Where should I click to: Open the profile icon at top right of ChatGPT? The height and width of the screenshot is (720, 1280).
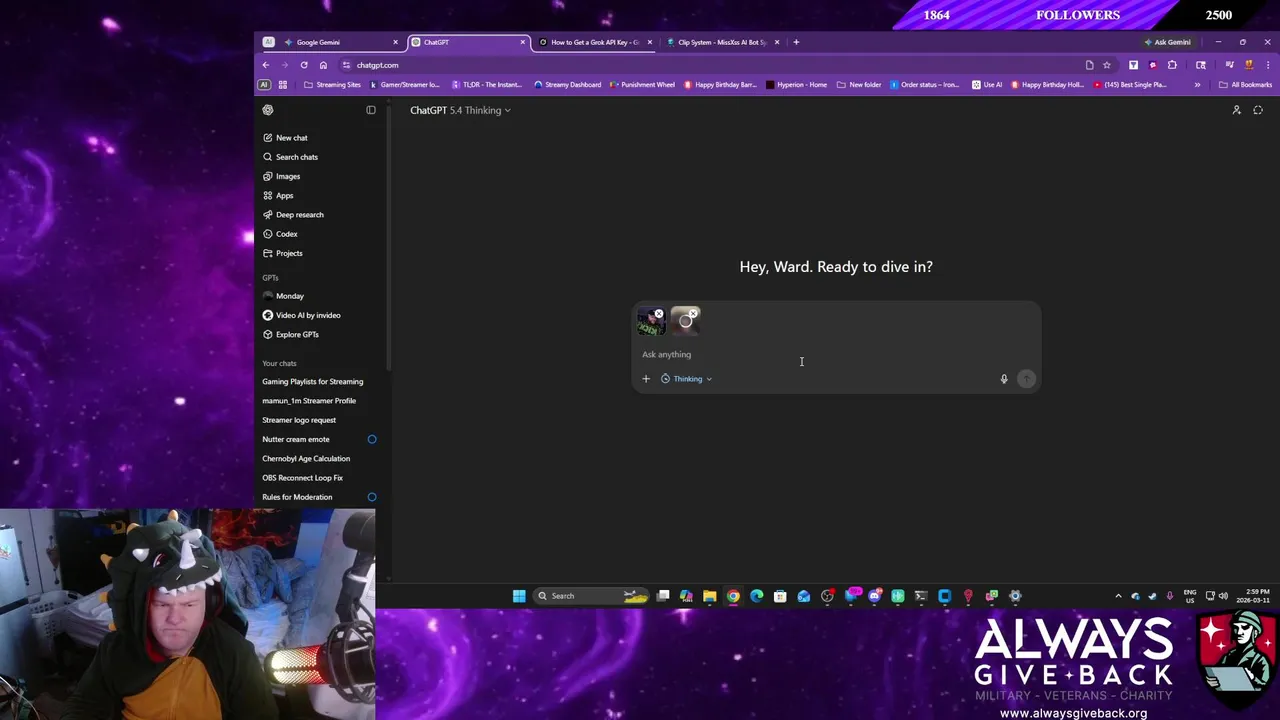[1236, 110]
